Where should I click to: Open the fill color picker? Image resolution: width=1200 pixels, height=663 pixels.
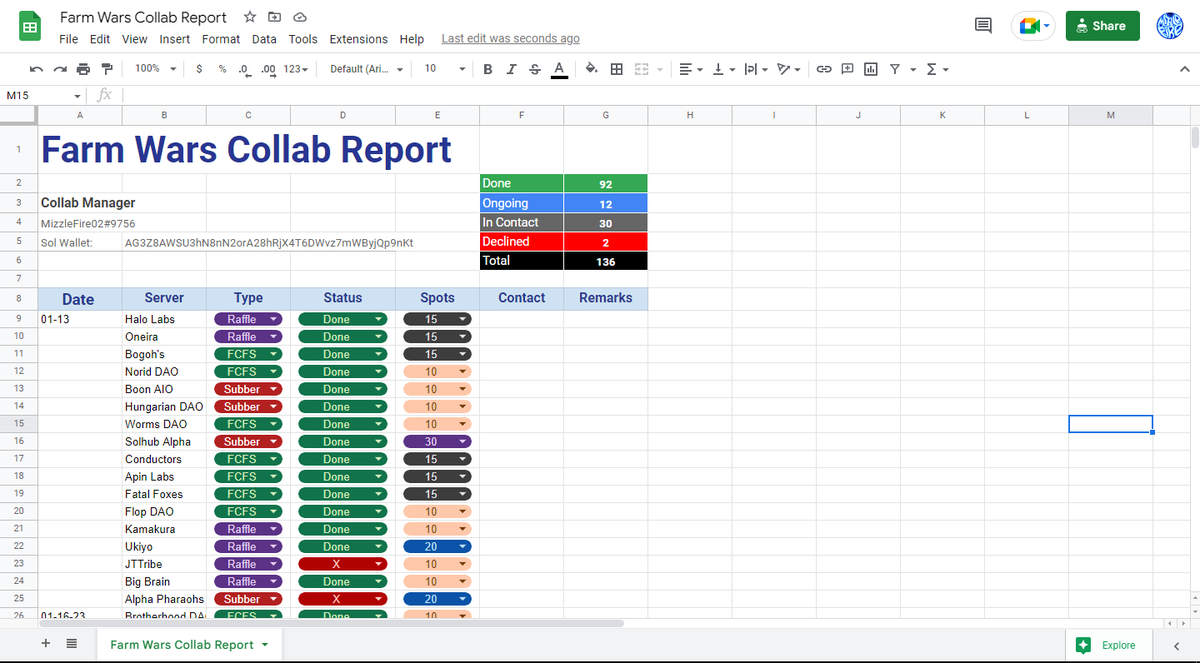(592, 69)
